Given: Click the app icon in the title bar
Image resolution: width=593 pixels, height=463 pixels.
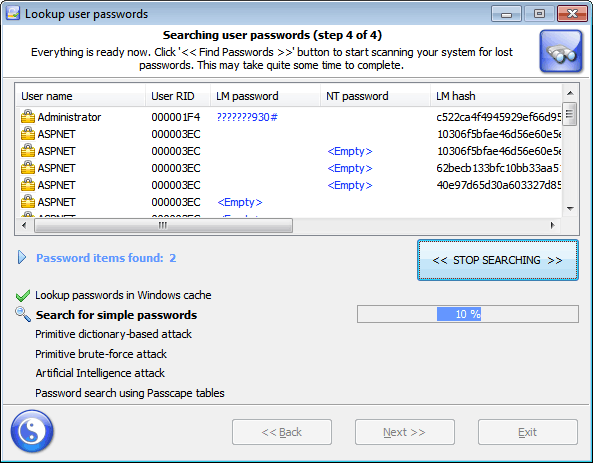Looking at the screenshot, I should pyautogui.click(x=12, y=13).
